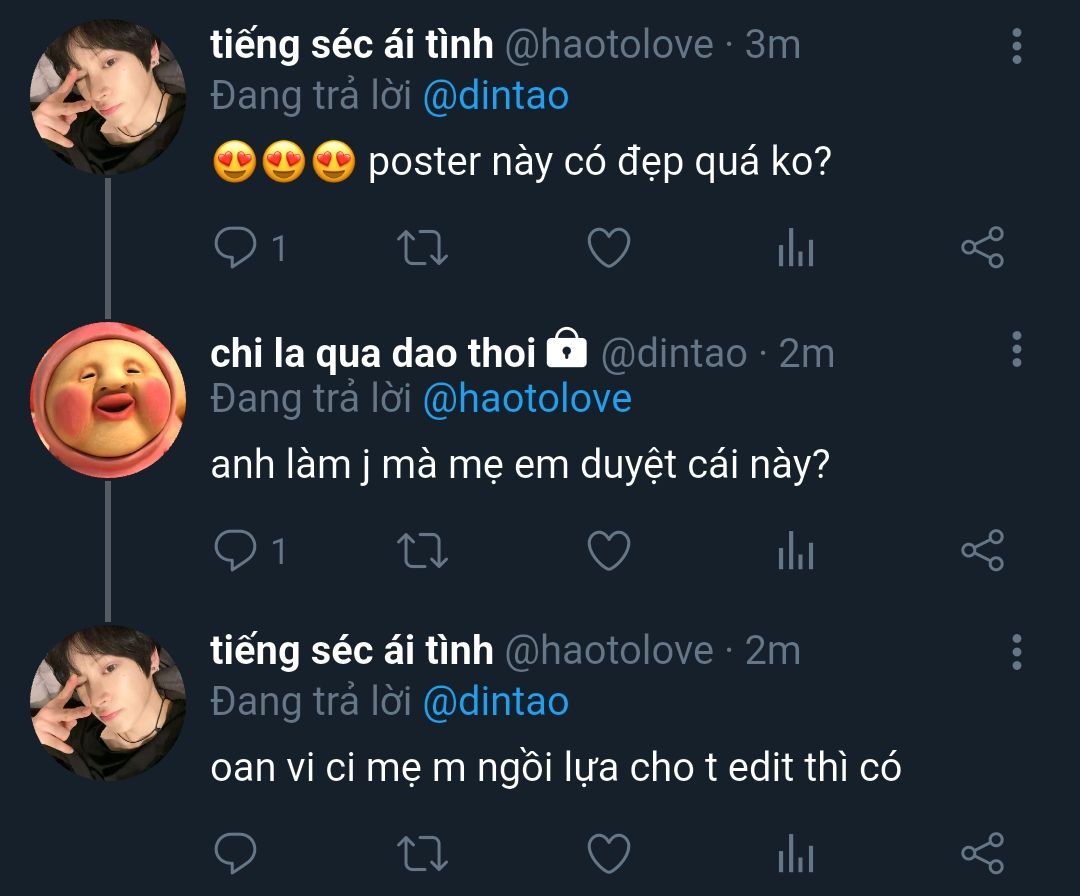The image size is (1080, 896).
Task: Reply to the "anh làm j" tweet
Action: [x=236, y=551]
